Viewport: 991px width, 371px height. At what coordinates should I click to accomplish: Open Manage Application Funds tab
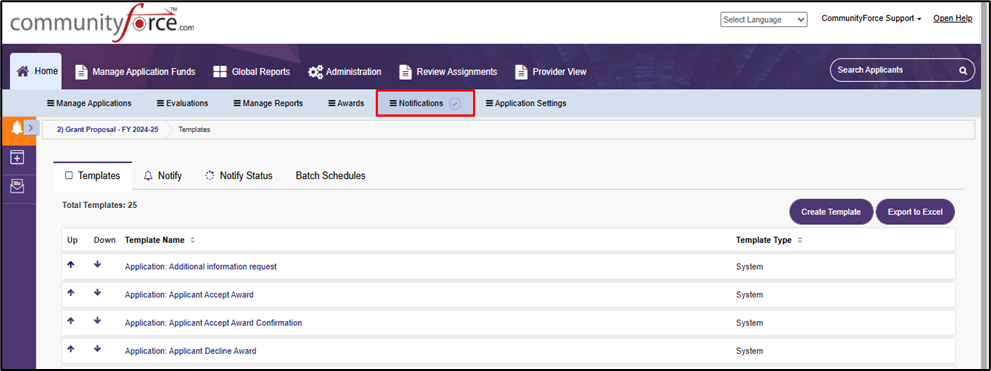tap(135, 72)
